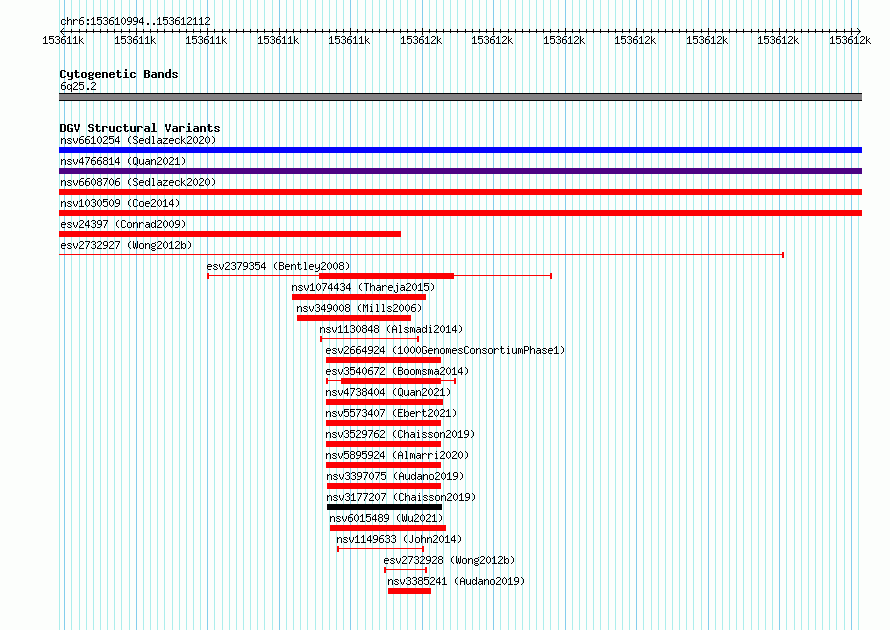This screenshot has width=890, height=630.
Task: Select the nsv4738404 (Quan2021) label
Action: pyautogui.click(x=388, y=392)
